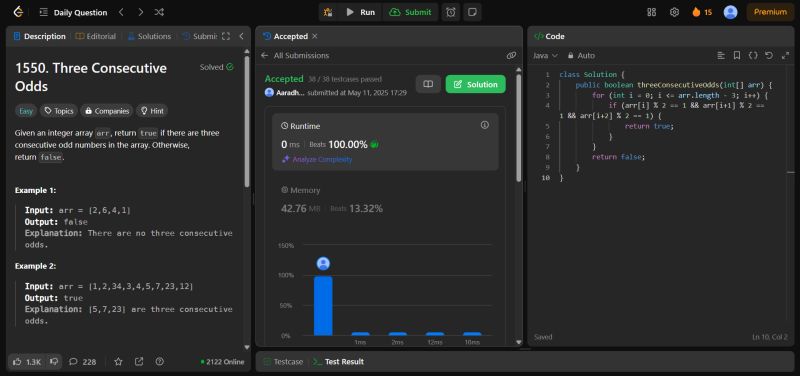
Task: Click the LeetCode logo icon
Action: pyautogui.click(x=18, y=12)
